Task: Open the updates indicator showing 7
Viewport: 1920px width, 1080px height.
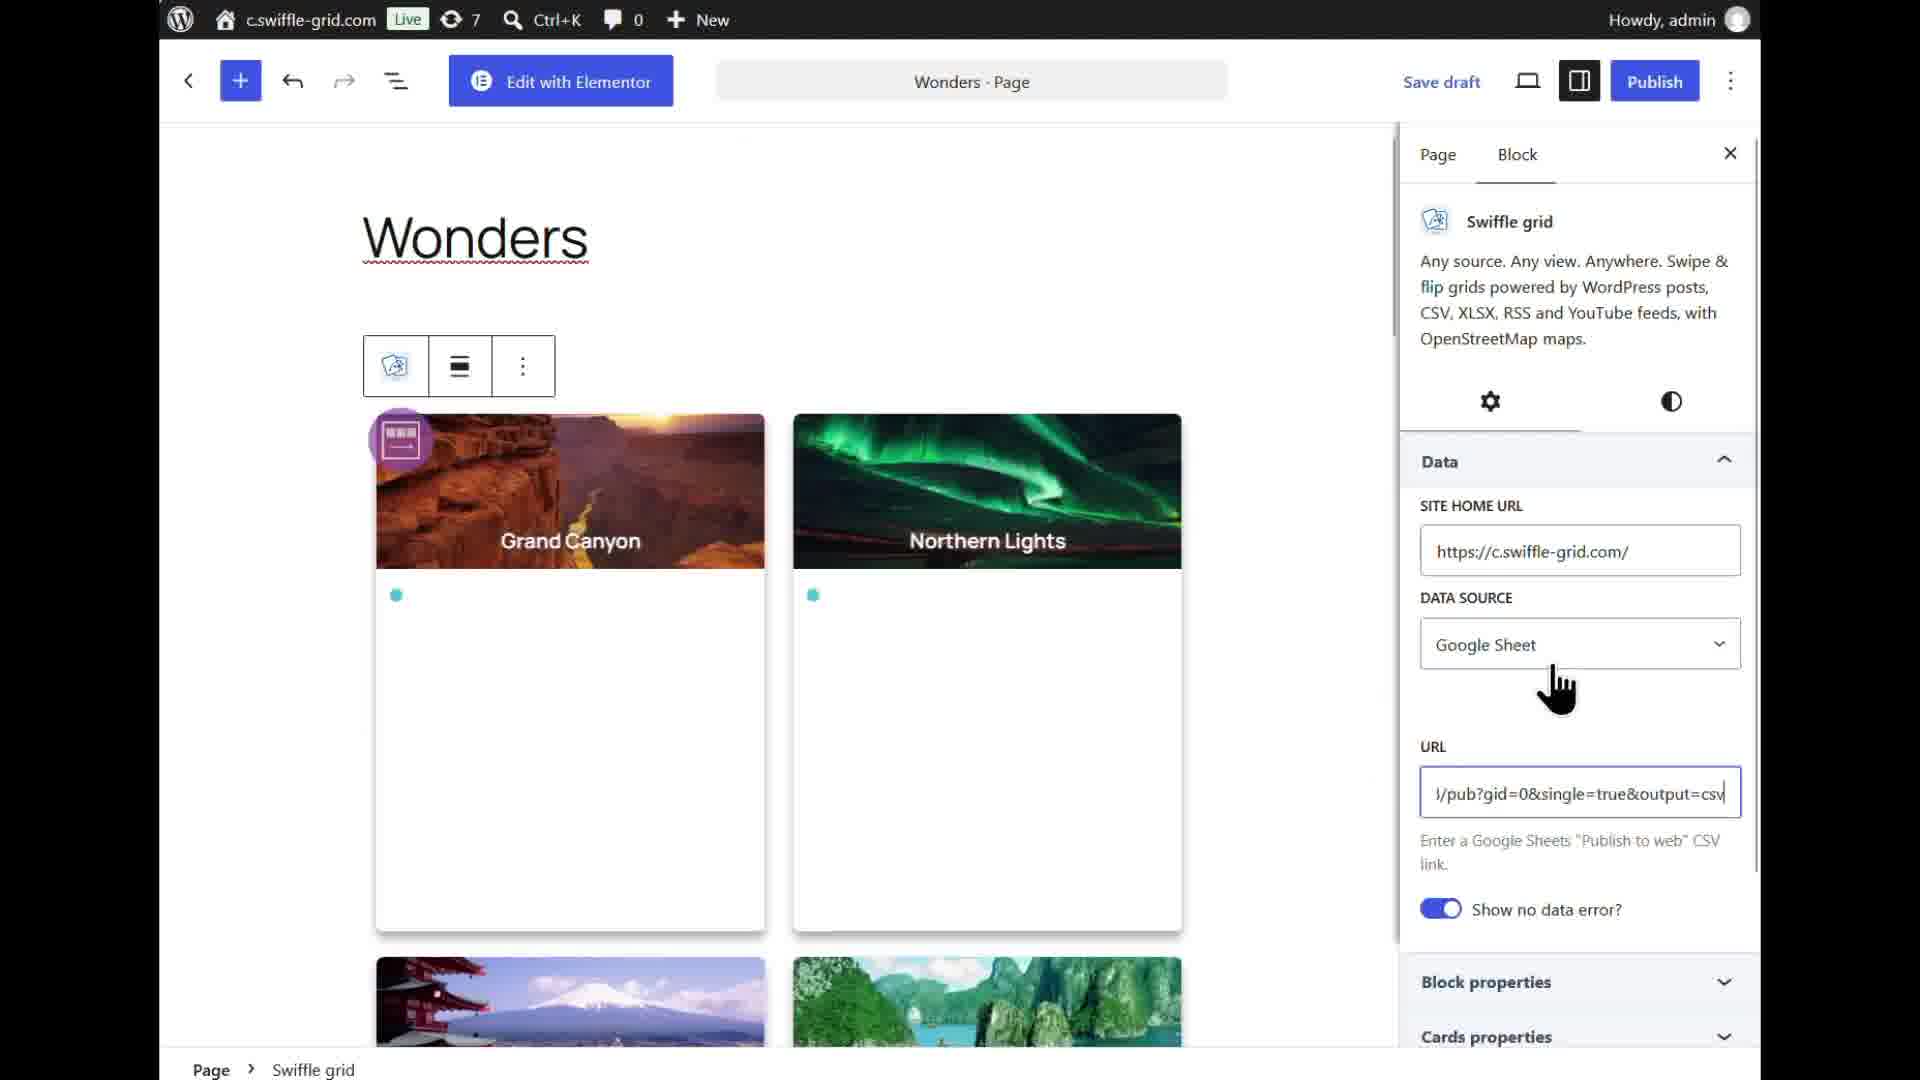Action: click(461, 20)
